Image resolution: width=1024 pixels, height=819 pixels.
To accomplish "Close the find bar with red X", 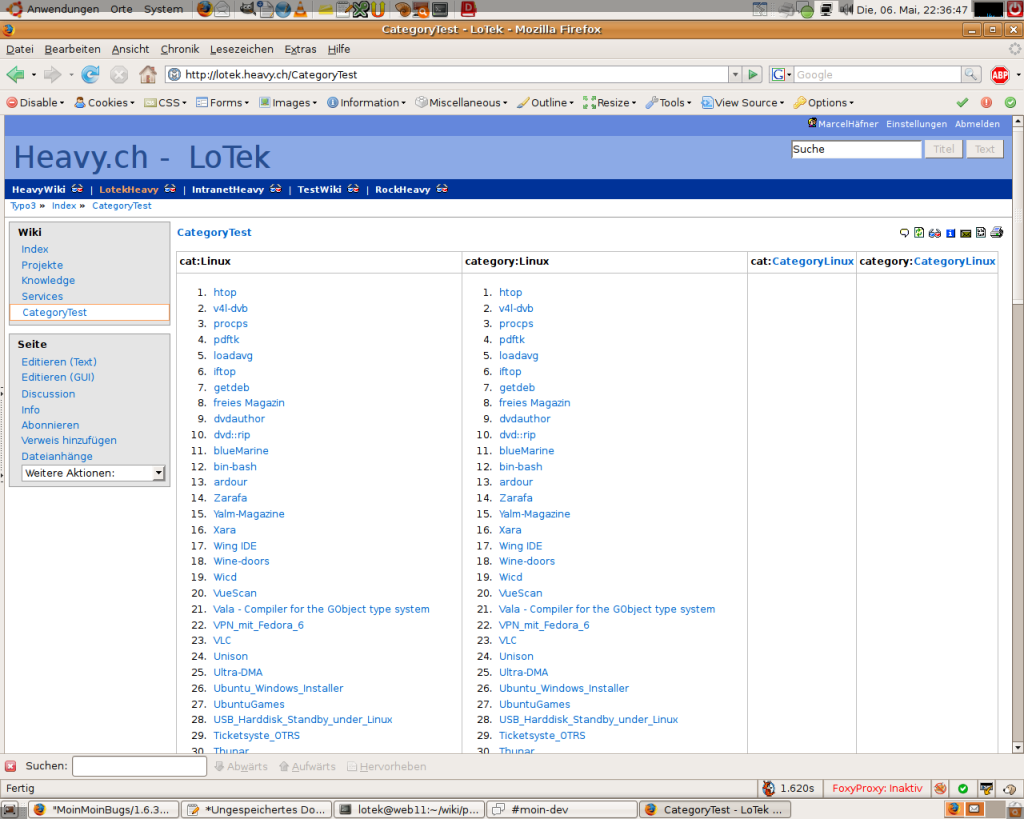I will click(x=10, y=766).
